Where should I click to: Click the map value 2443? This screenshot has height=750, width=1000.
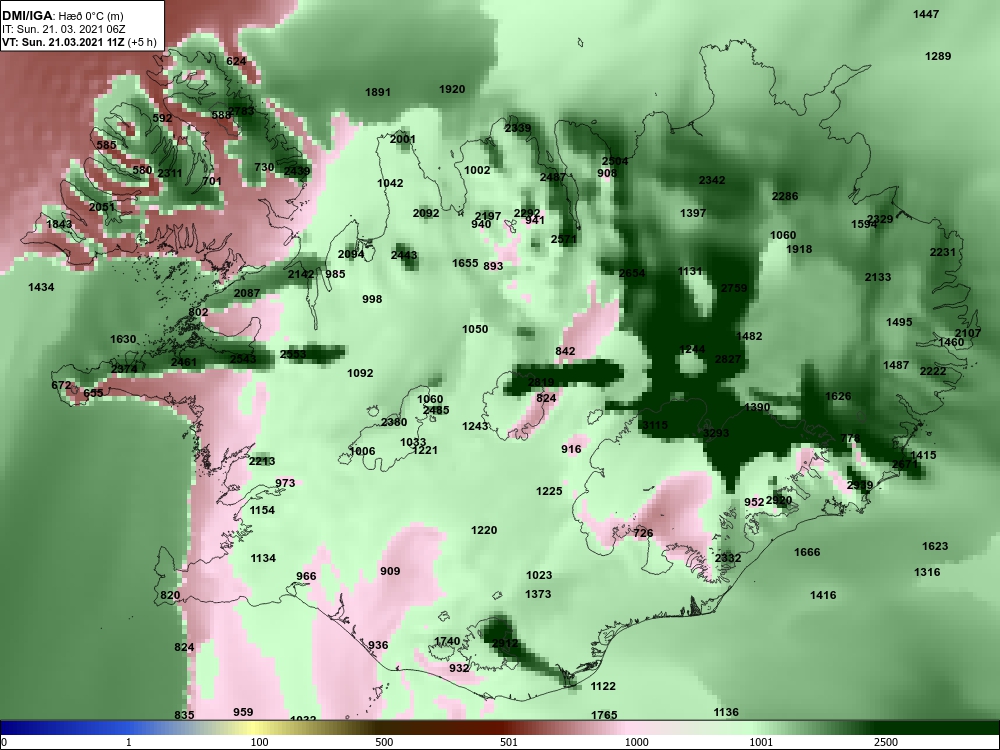coord(404,255)
